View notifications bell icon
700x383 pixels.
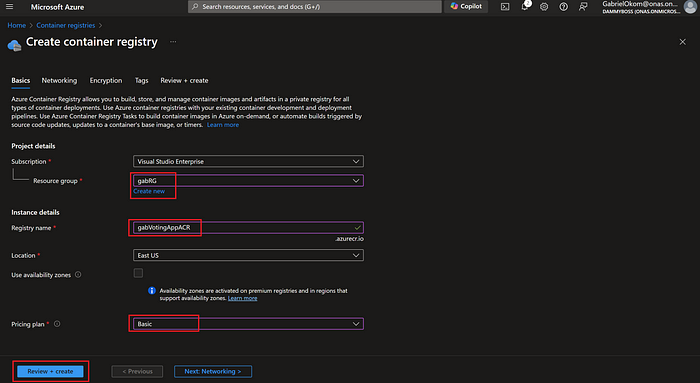coord(525,6)
